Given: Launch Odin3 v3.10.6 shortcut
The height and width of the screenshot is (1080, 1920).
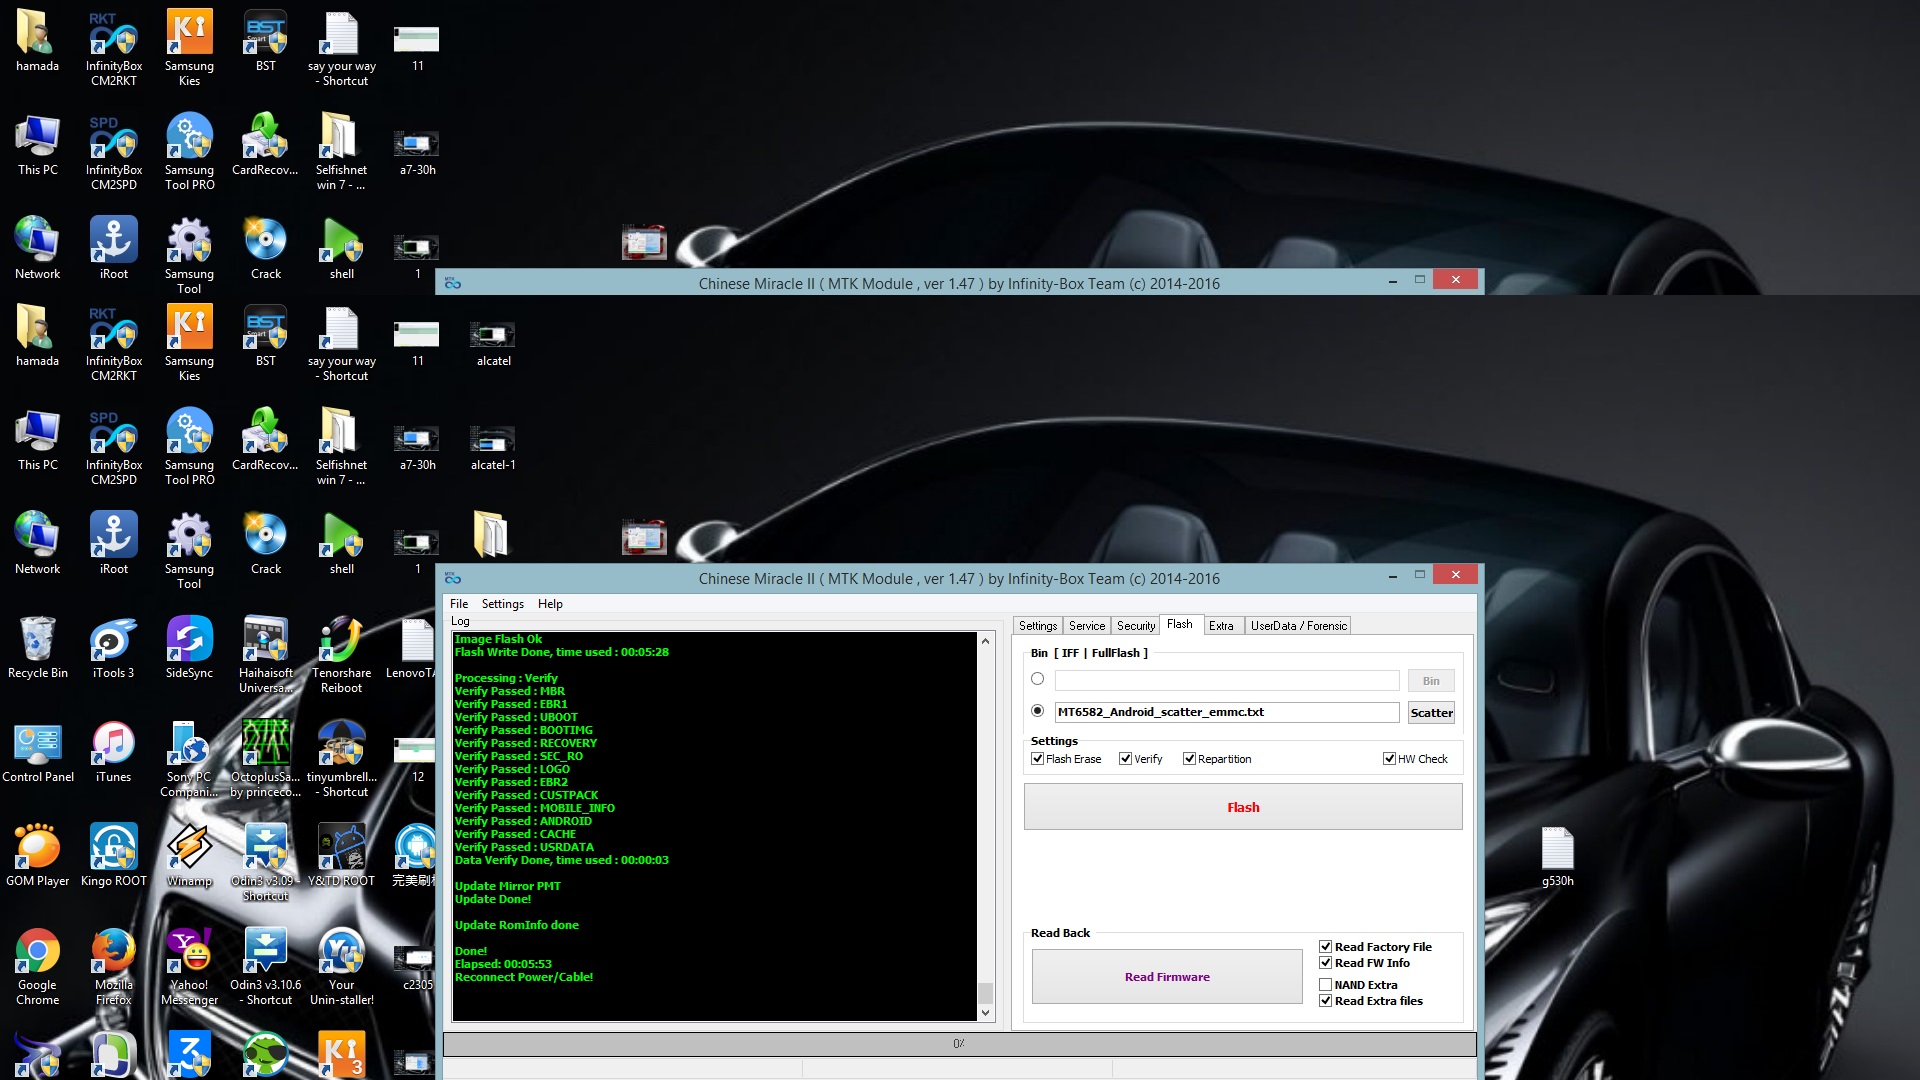Looking at the screenshot, I should coord(266,967).
